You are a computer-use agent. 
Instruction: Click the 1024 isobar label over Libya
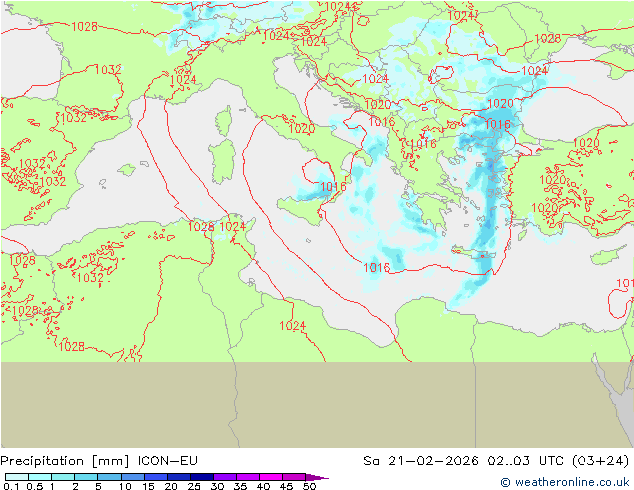[x=293, y=325]
